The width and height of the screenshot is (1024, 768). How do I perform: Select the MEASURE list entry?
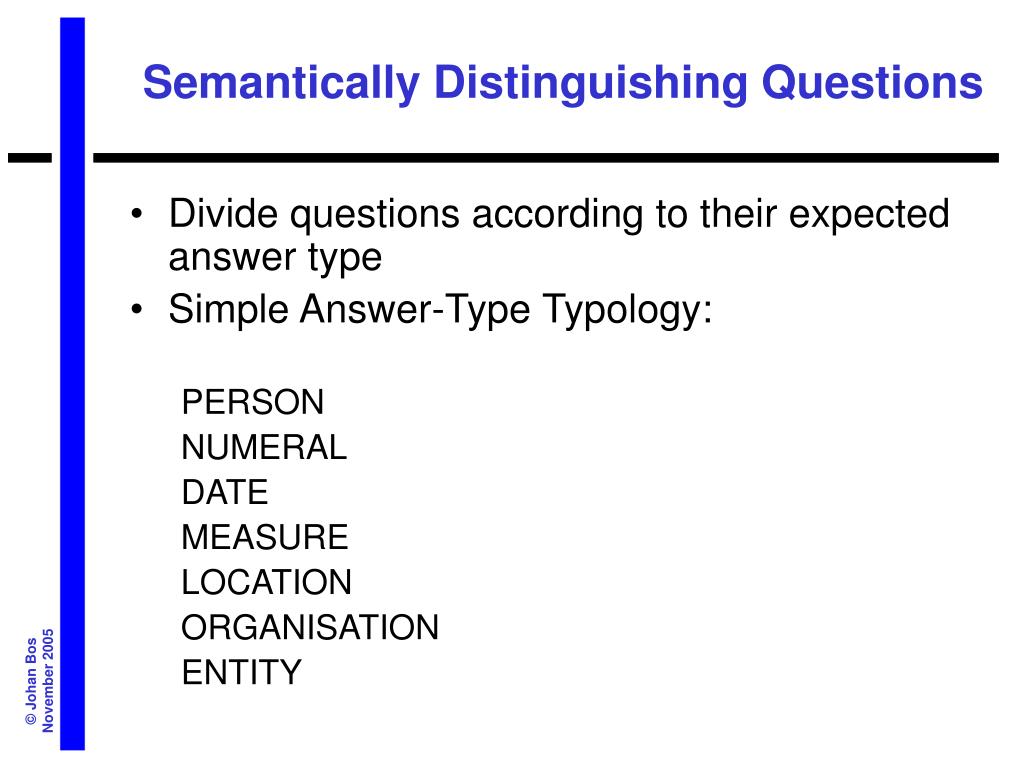pos(264,537)
